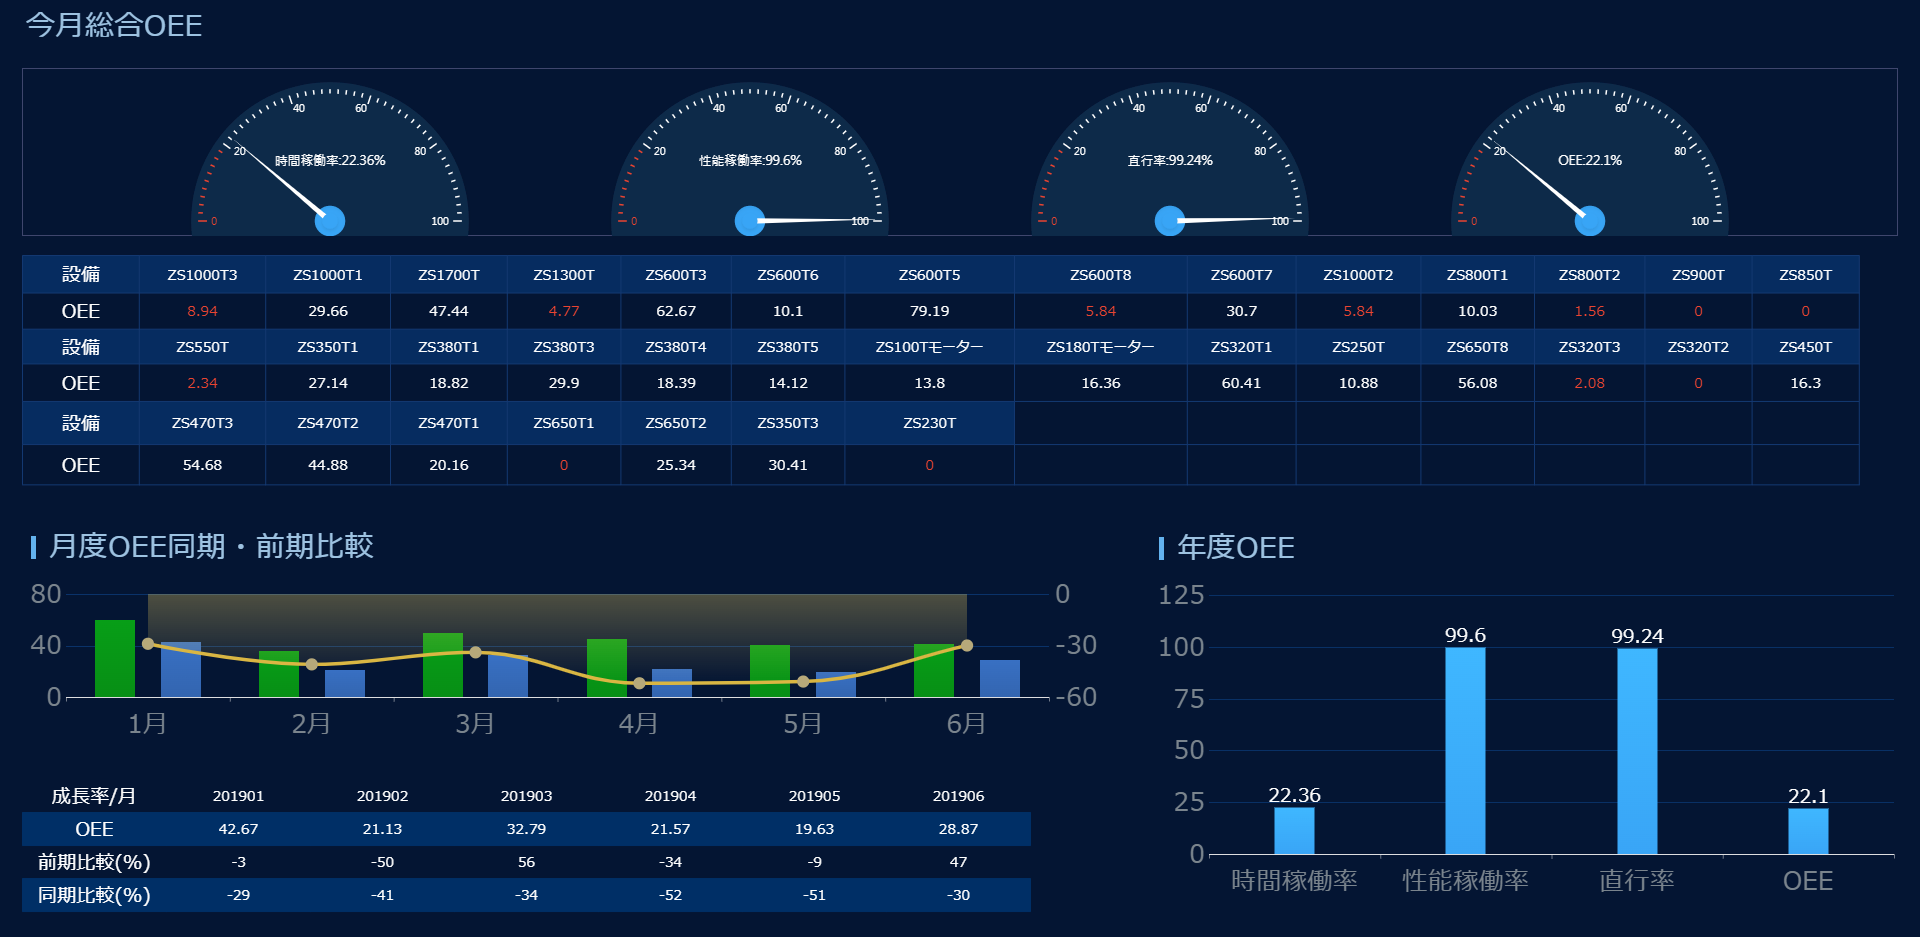
Task: Select equipment header ZS550T
Action: tap(202, 347)
